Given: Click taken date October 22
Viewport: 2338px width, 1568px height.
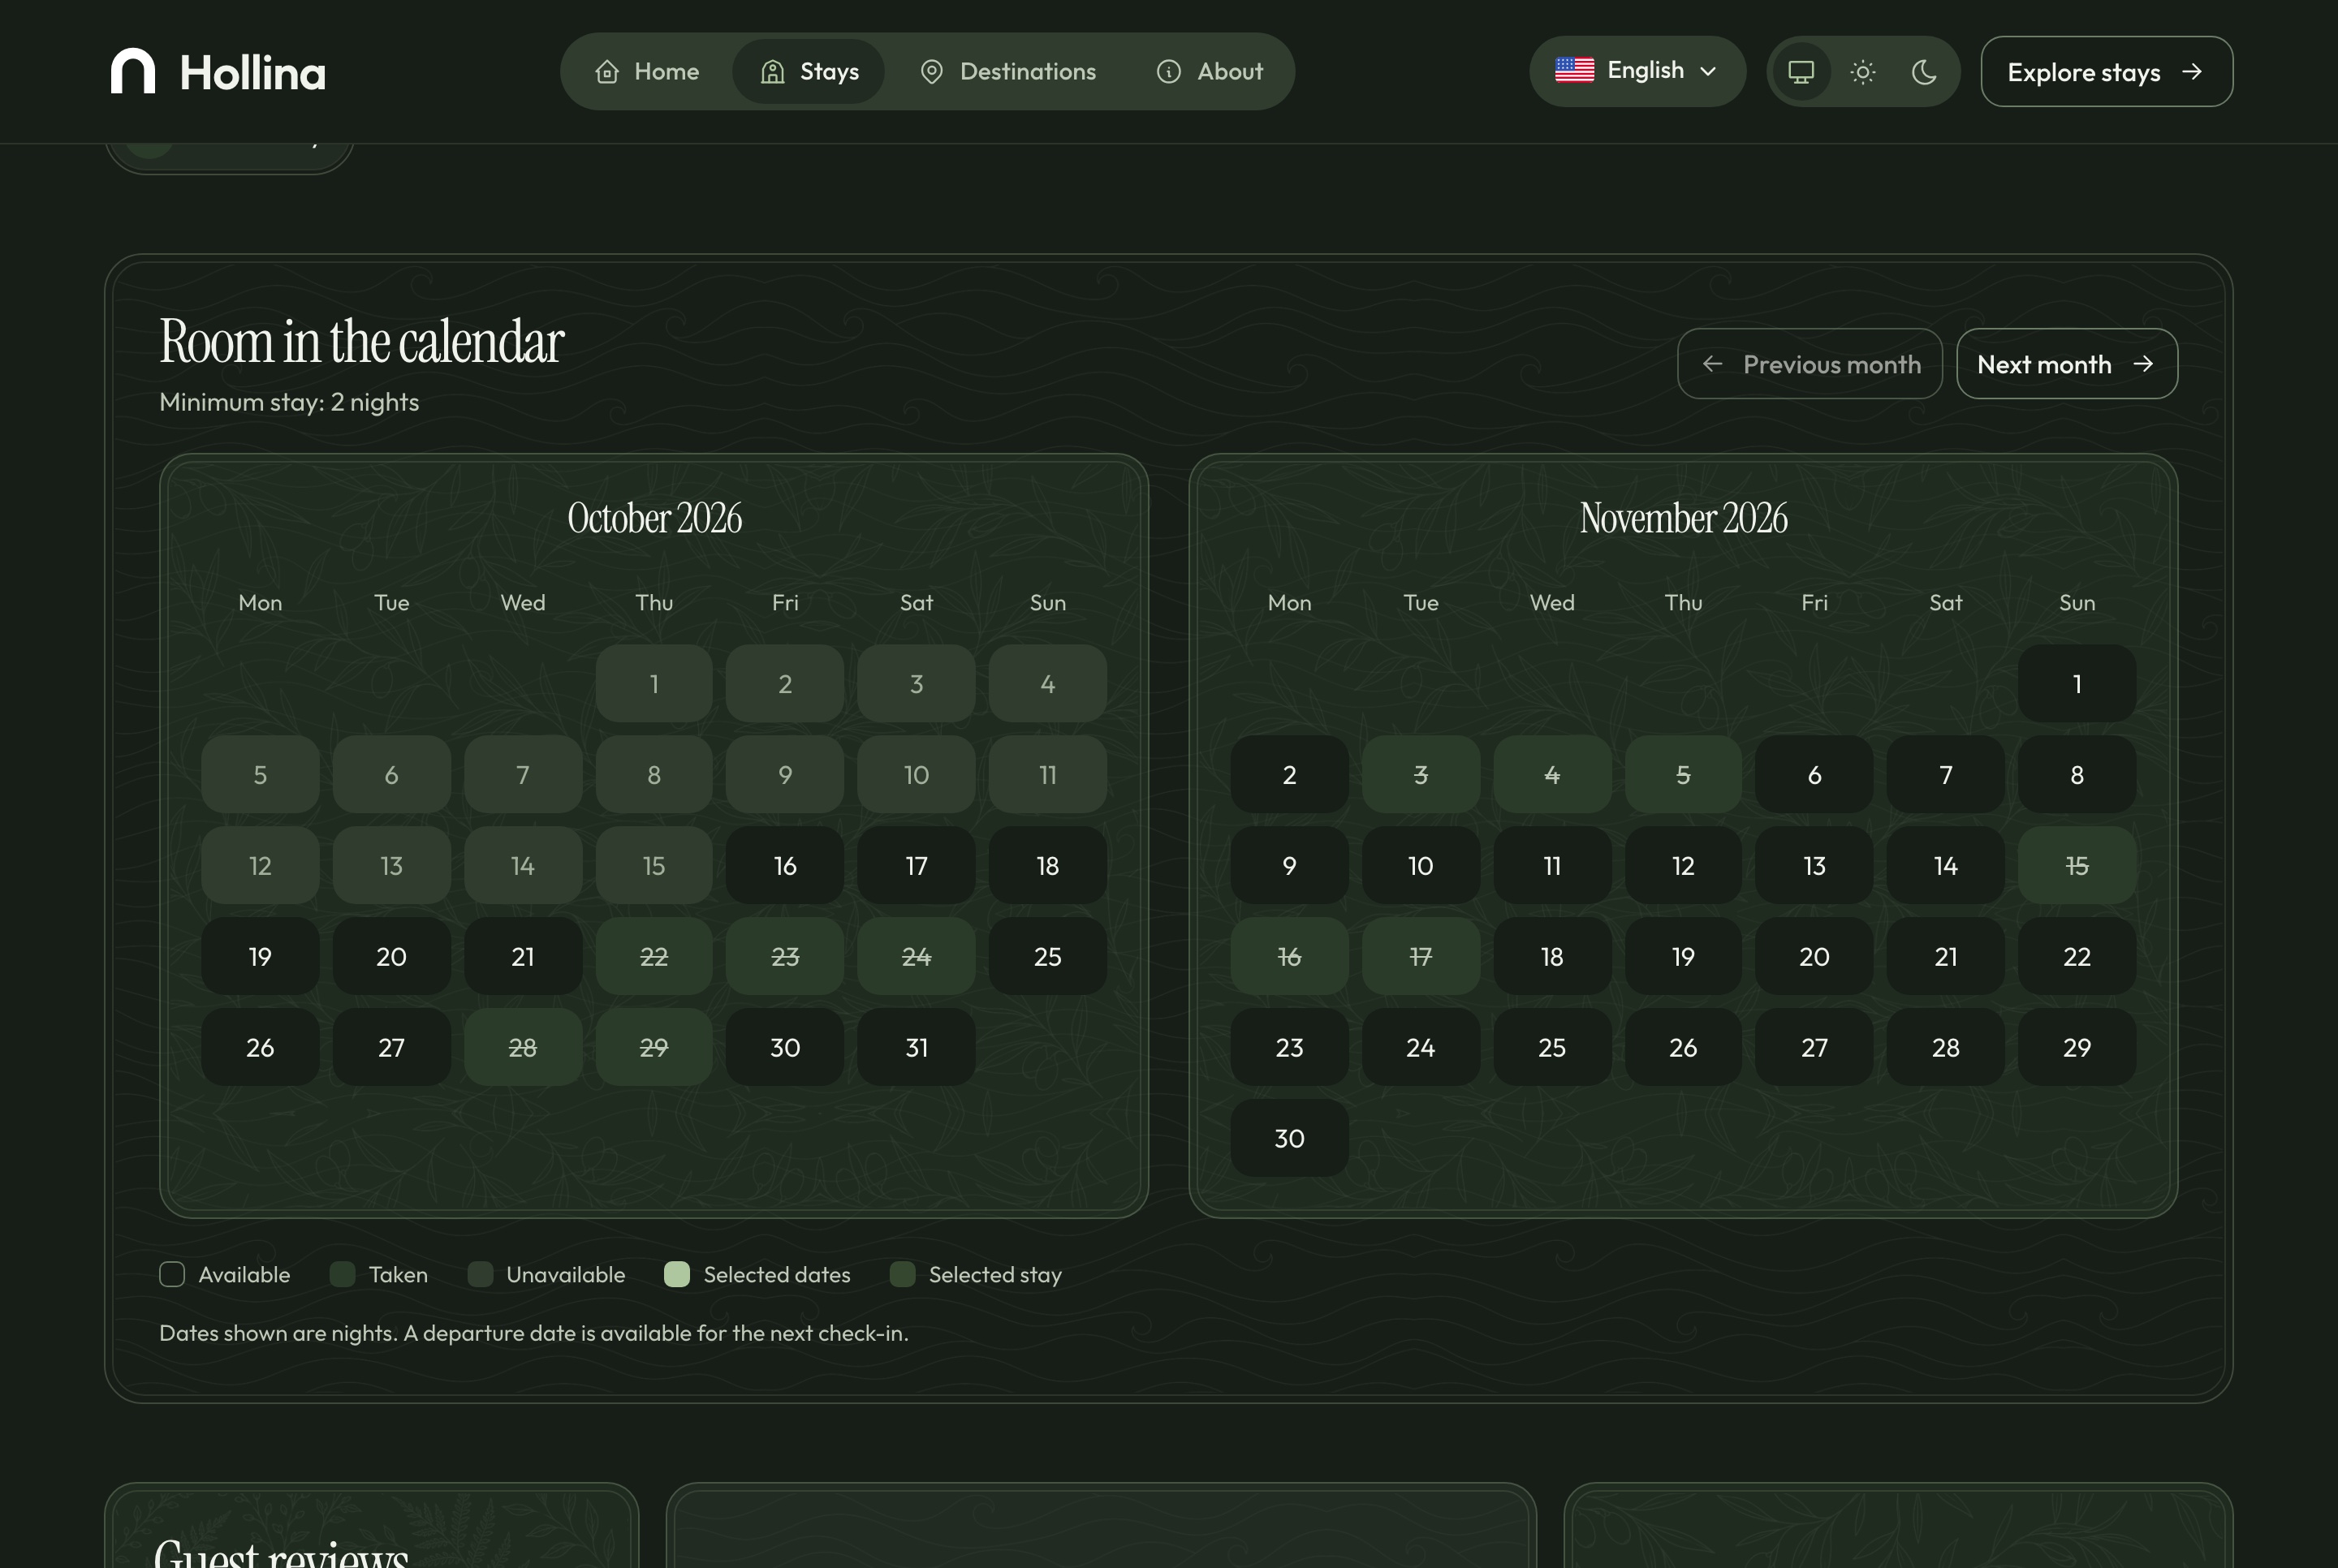Looking at the screenshot, I should 654,957.
